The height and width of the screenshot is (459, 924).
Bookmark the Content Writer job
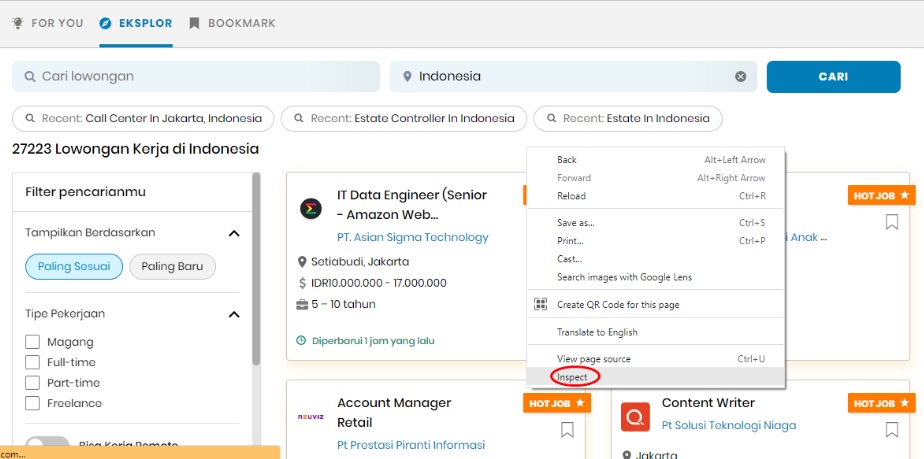tap(892, 430)
